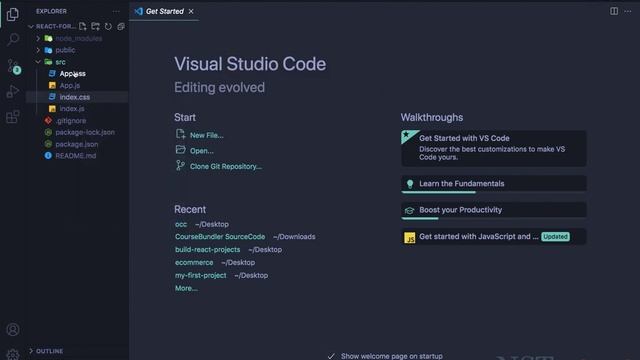Open recent project occ
The width and height of the screenshot is (640, 360).
(181, 224)
